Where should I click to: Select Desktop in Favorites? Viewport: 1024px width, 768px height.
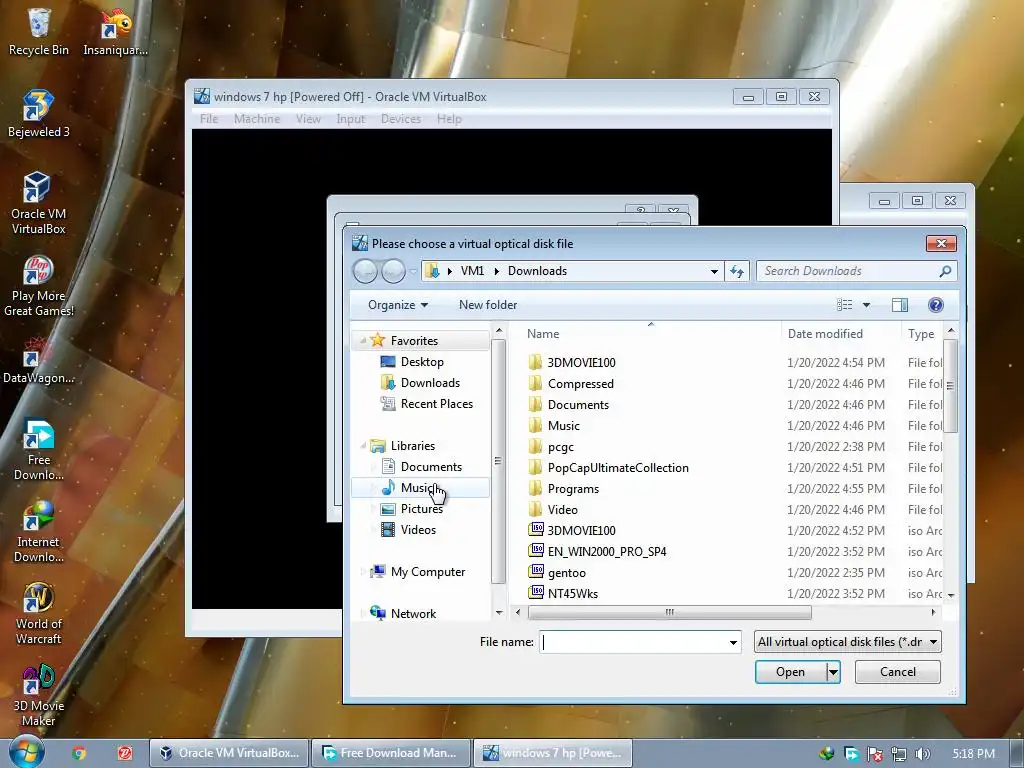pyautogui.click(x=421, y=362)
